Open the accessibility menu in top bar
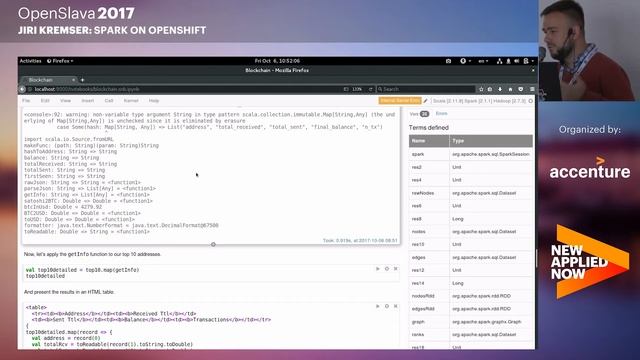This screenshot has width=640, height=360. 465,61
